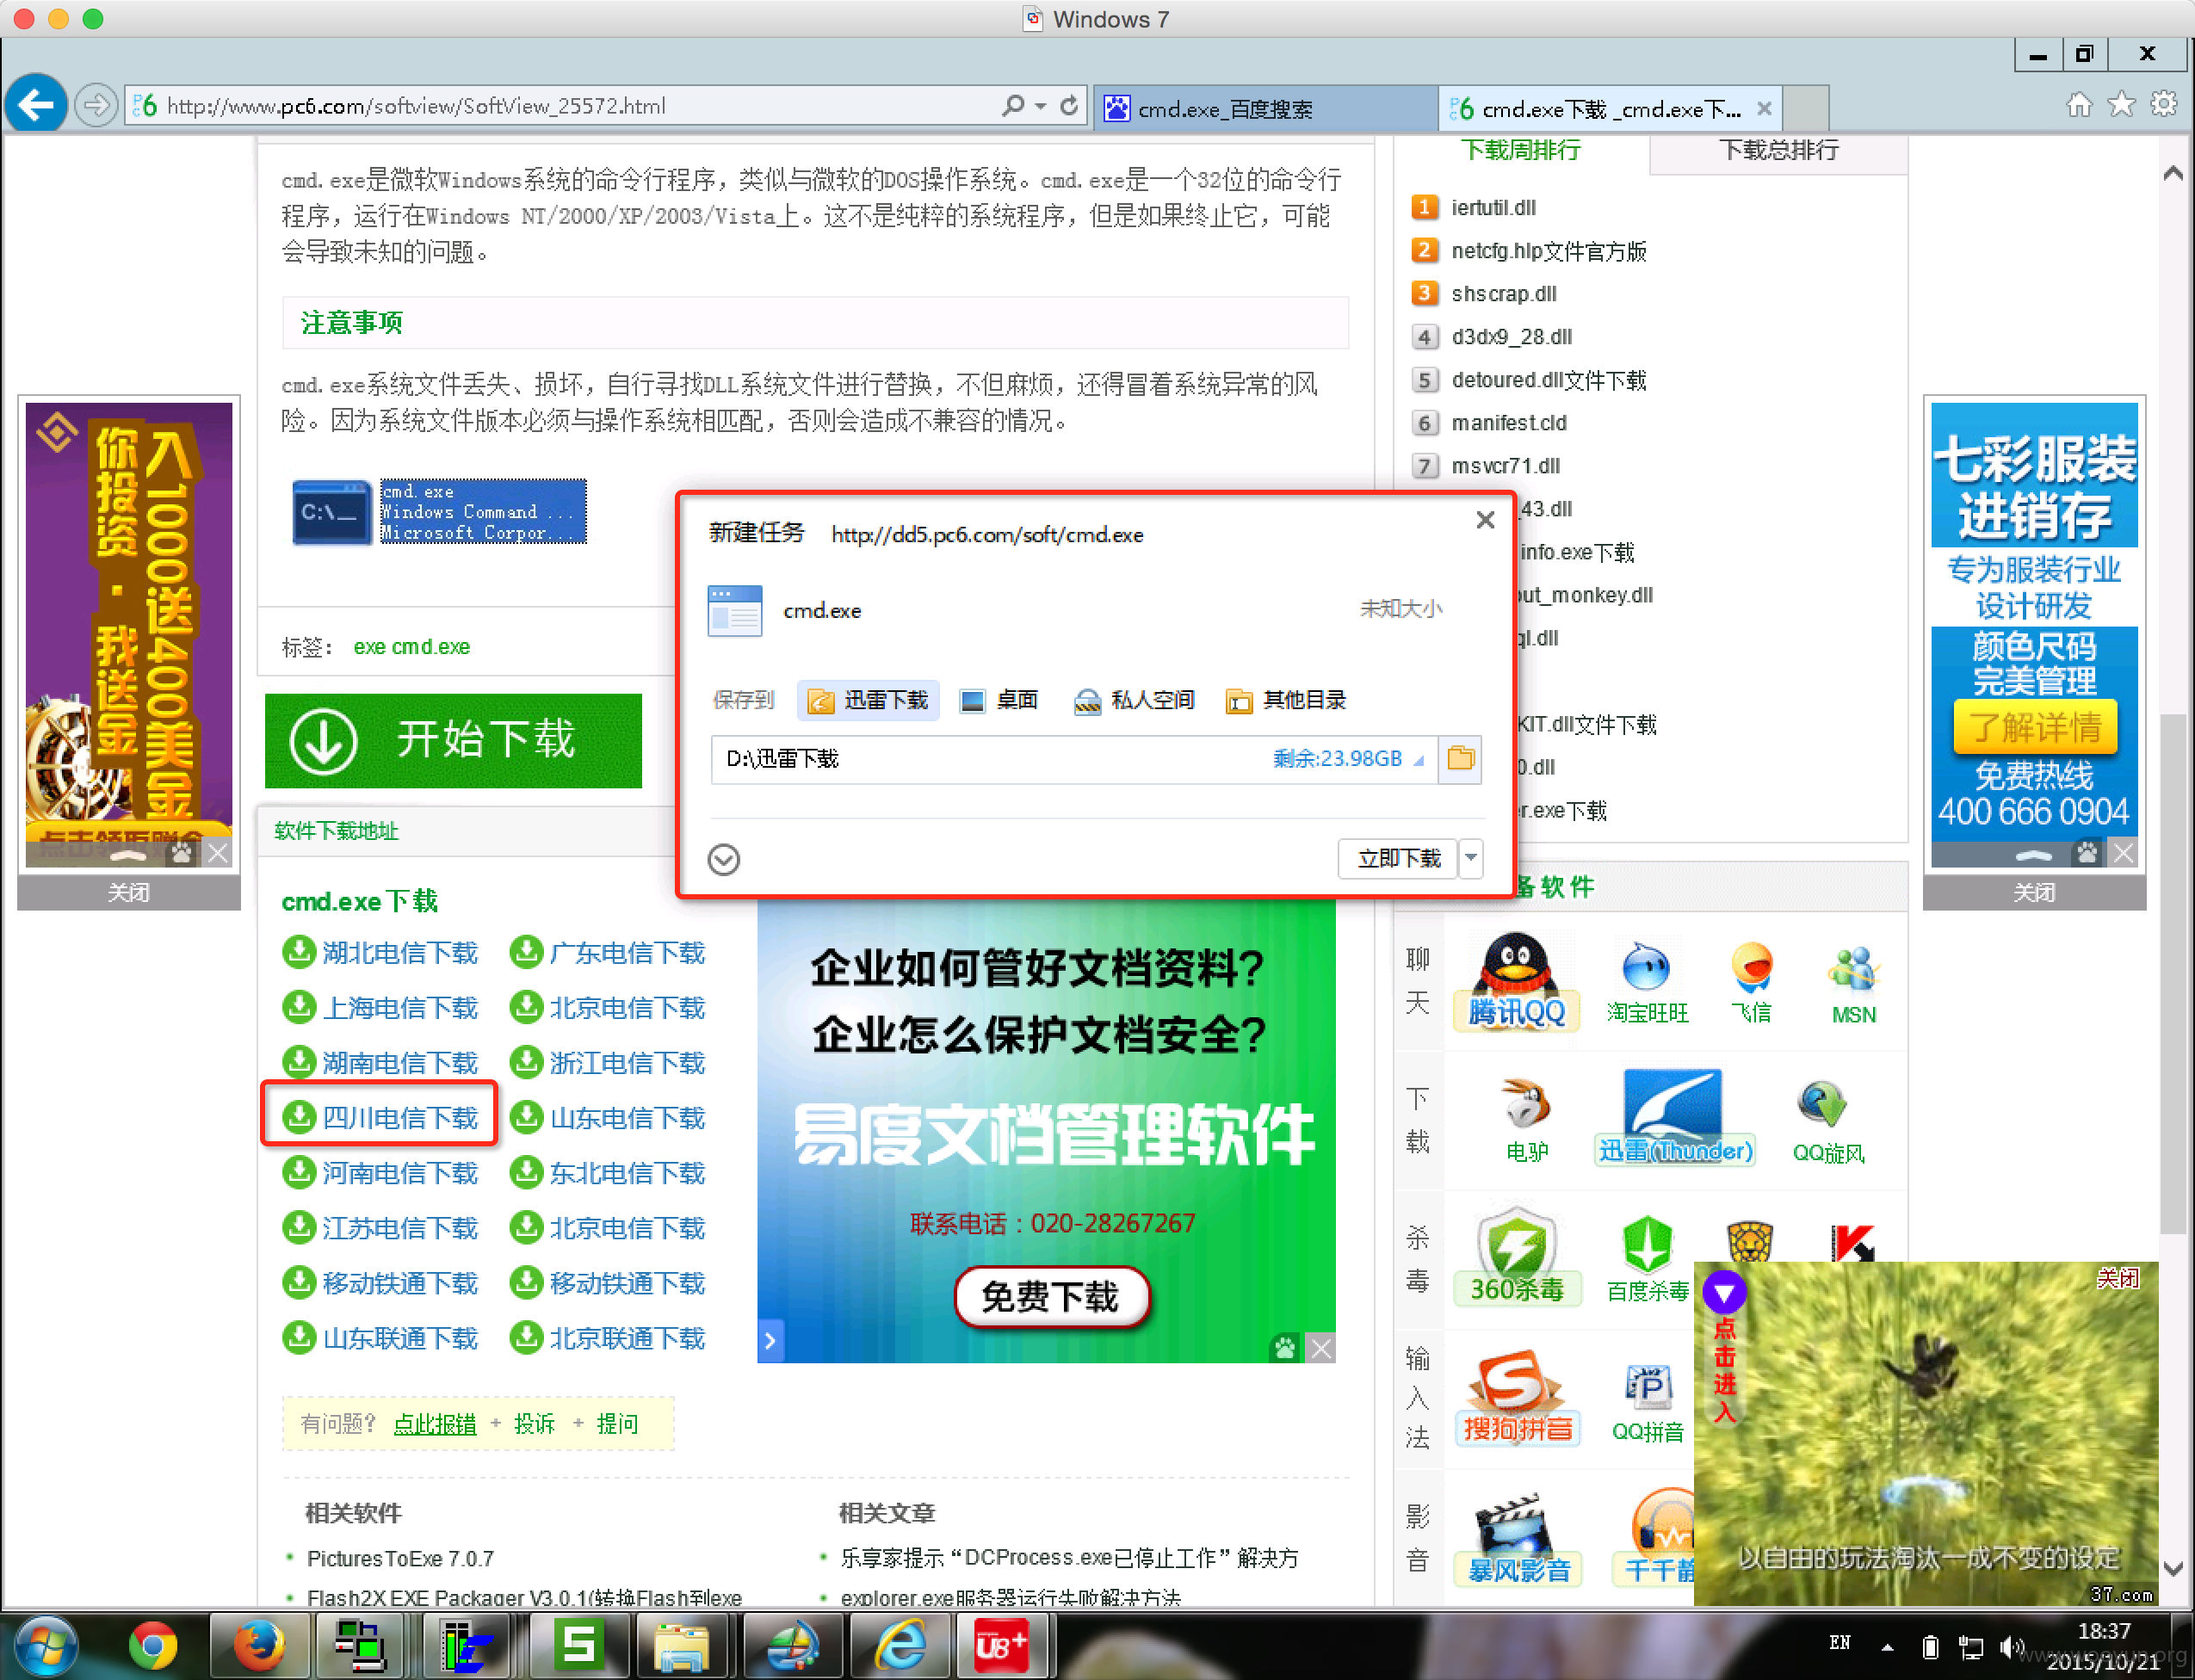Open d3dx9_28.dll ranking entry
The image size is (2195, 1680).
[1512, 336]
